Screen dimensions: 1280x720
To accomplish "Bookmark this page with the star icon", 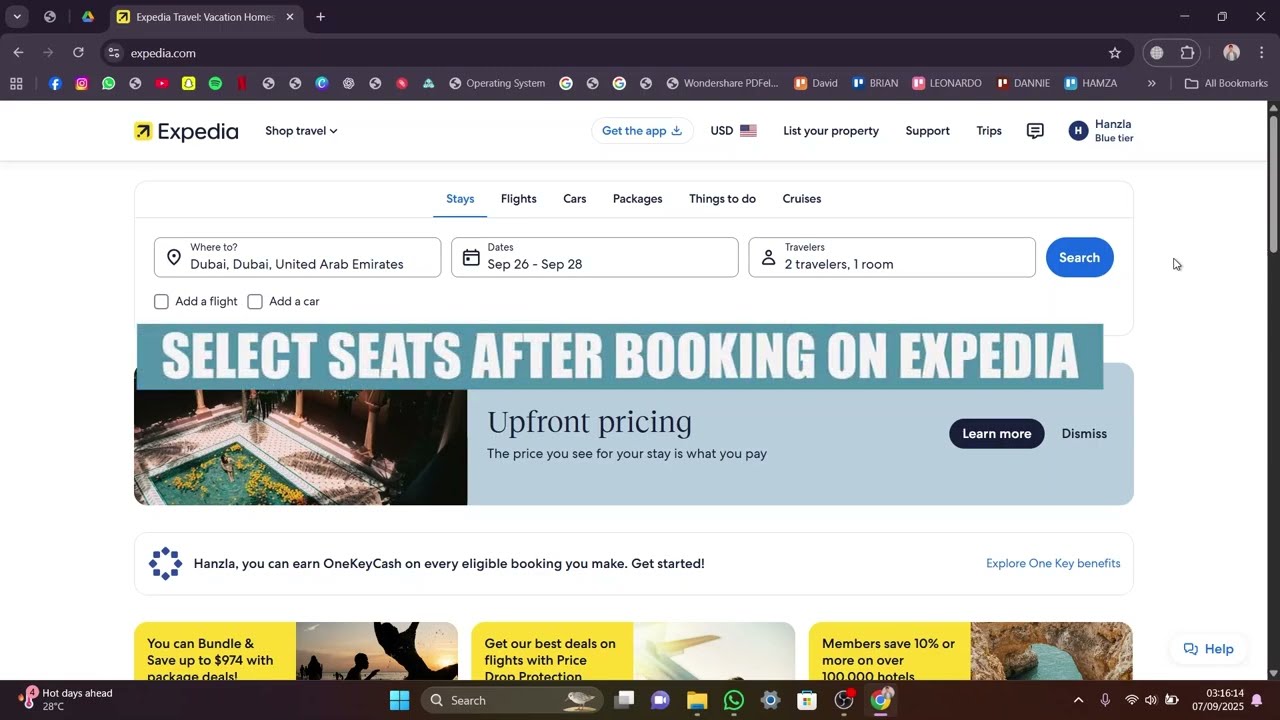I will pos(1115,53).
